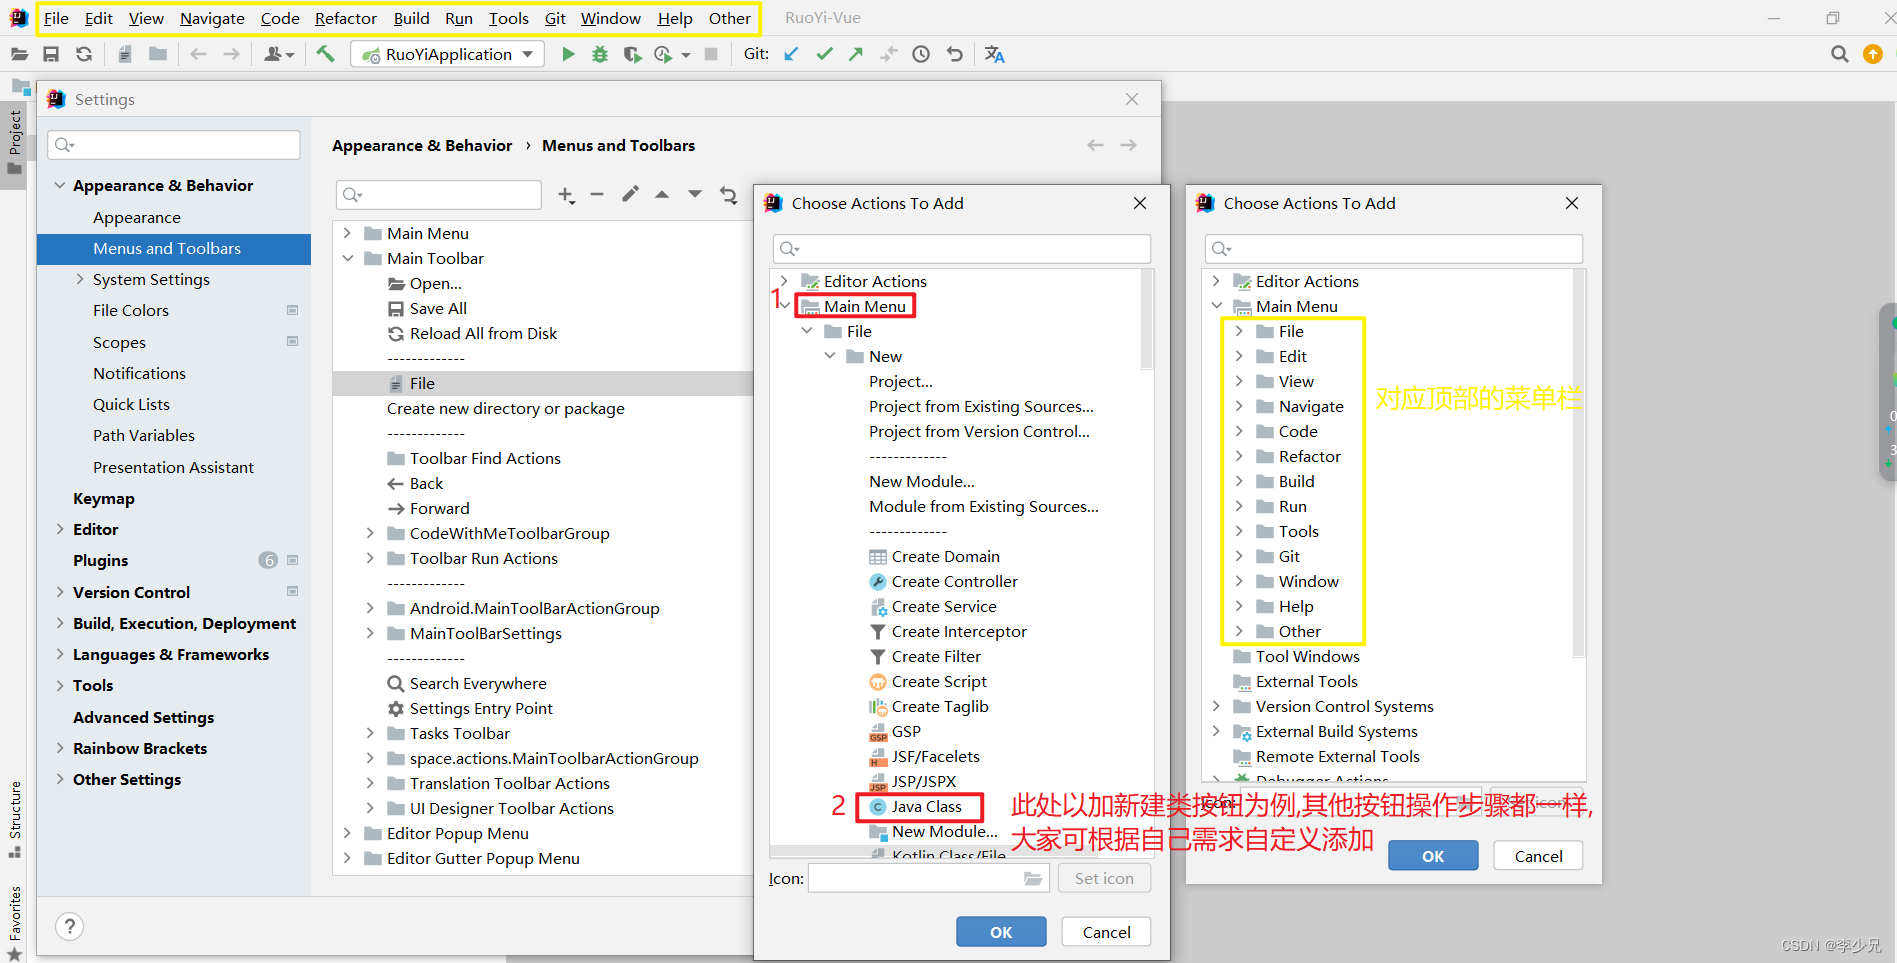Click the Reload from Disk toolbar icon
The height and width of the screenshot is (963, 1897).
click(x=84, y=54)
